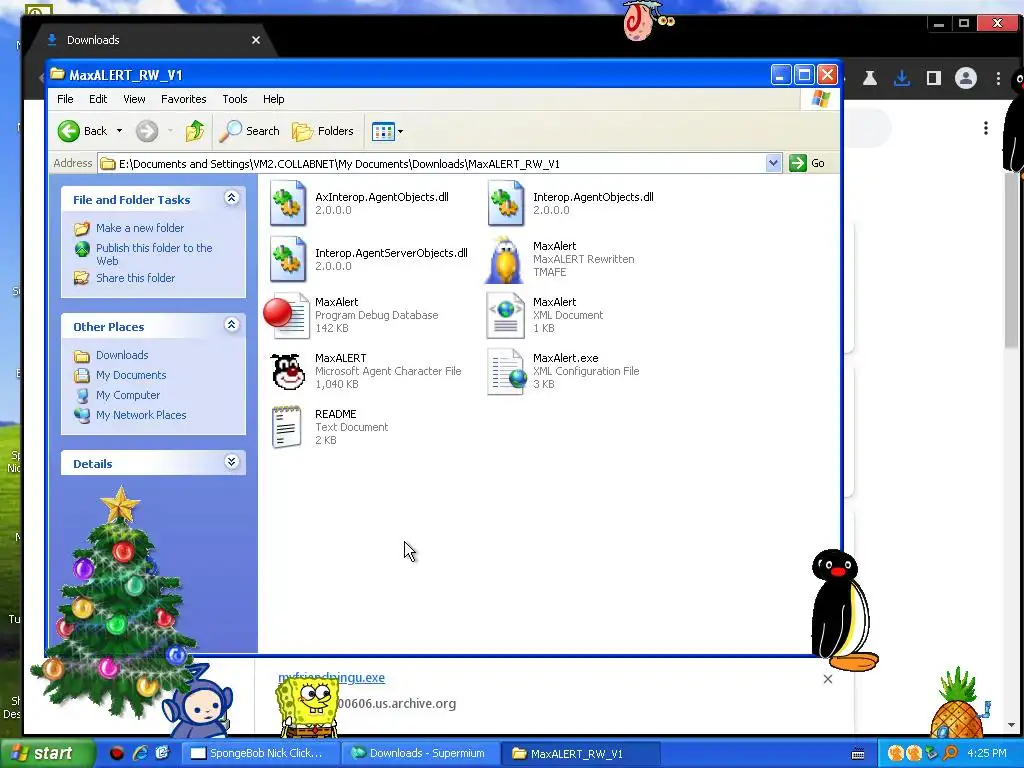Toggle the Folders pane

323,131
